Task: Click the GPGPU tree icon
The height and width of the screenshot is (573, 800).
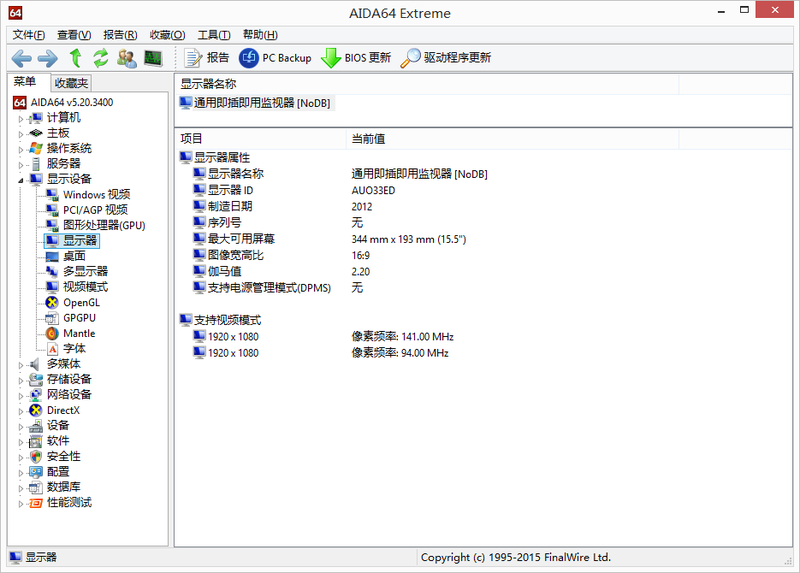Action: coord(52,318)
